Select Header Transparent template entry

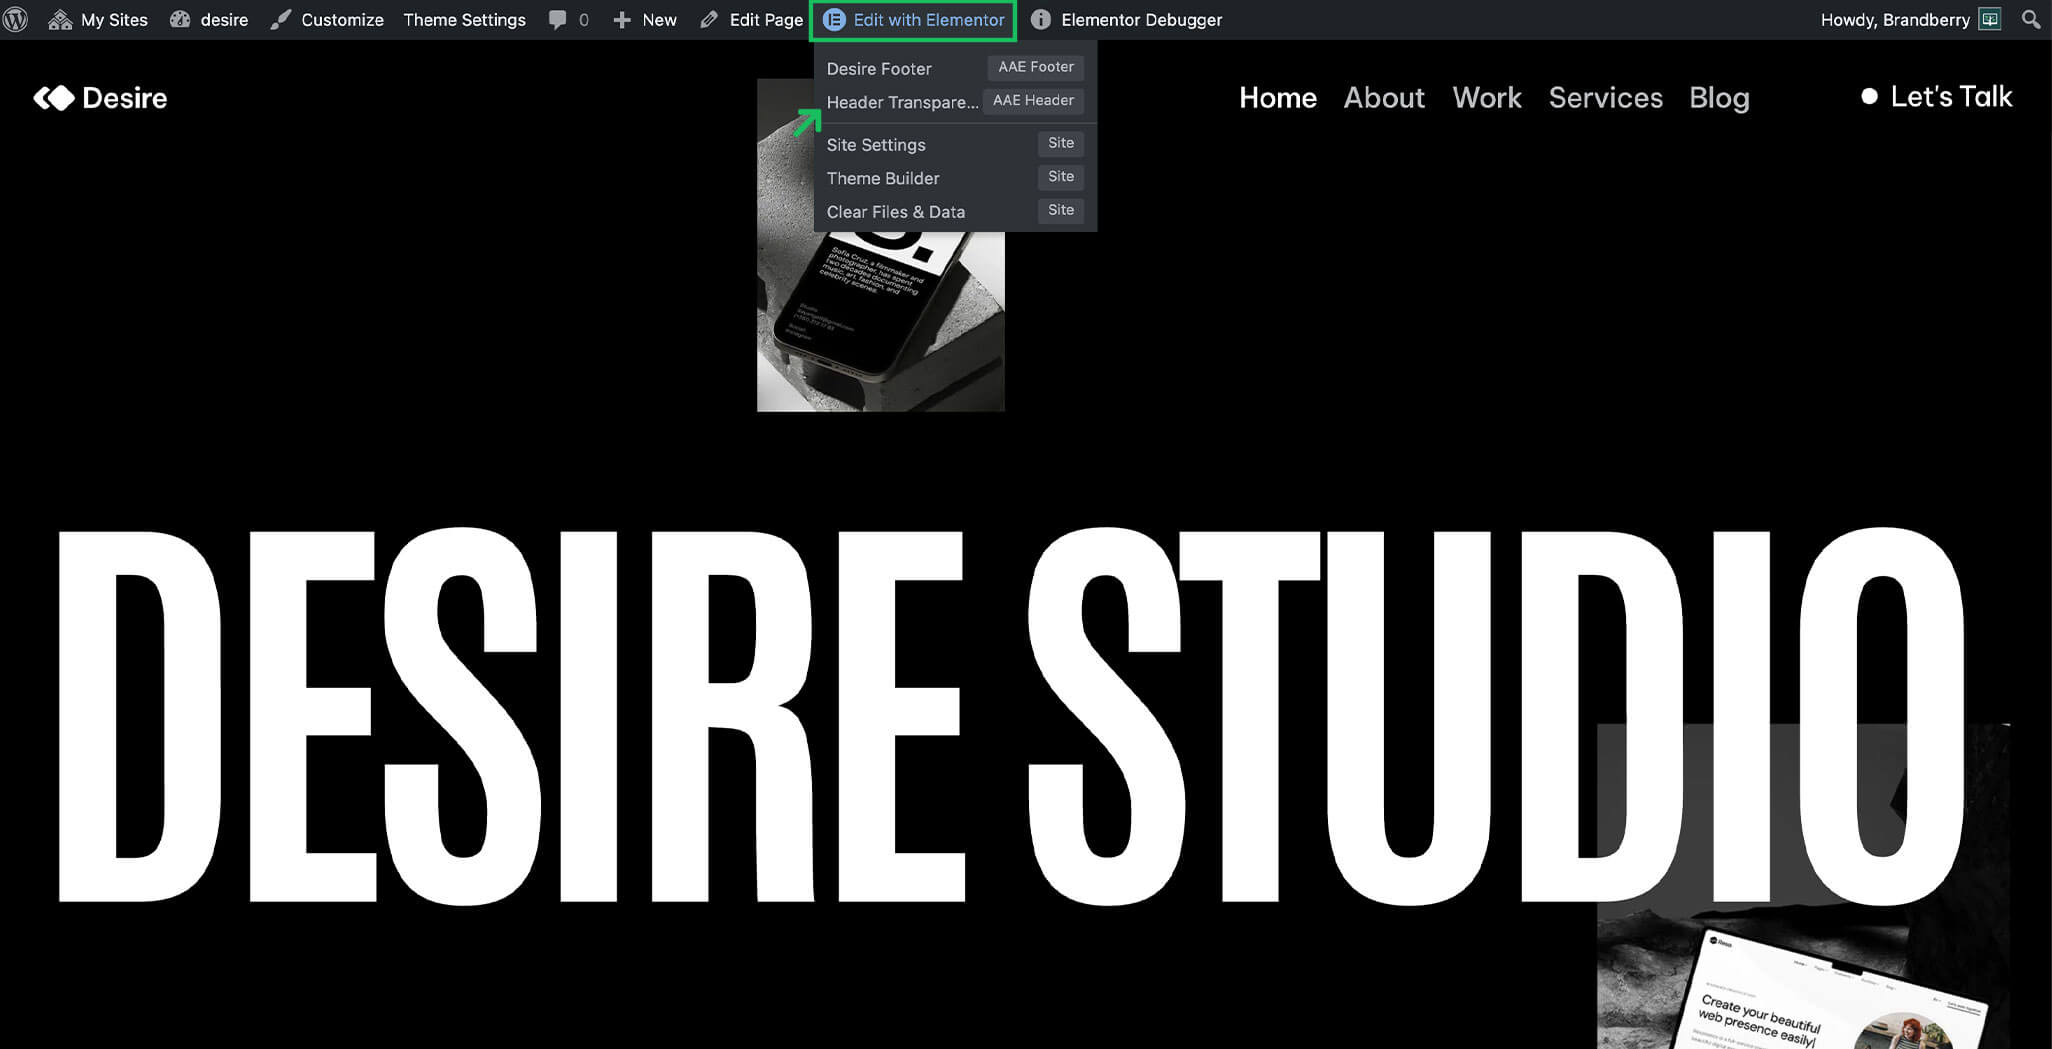pyautogui.click(x=901, y=102)
